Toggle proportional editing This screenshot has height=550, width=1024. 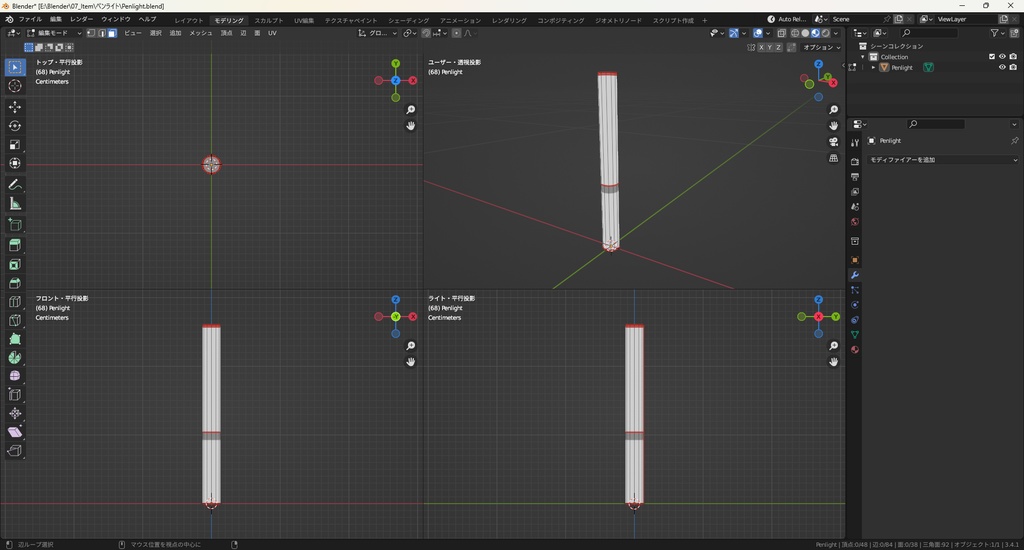point(456,33)
